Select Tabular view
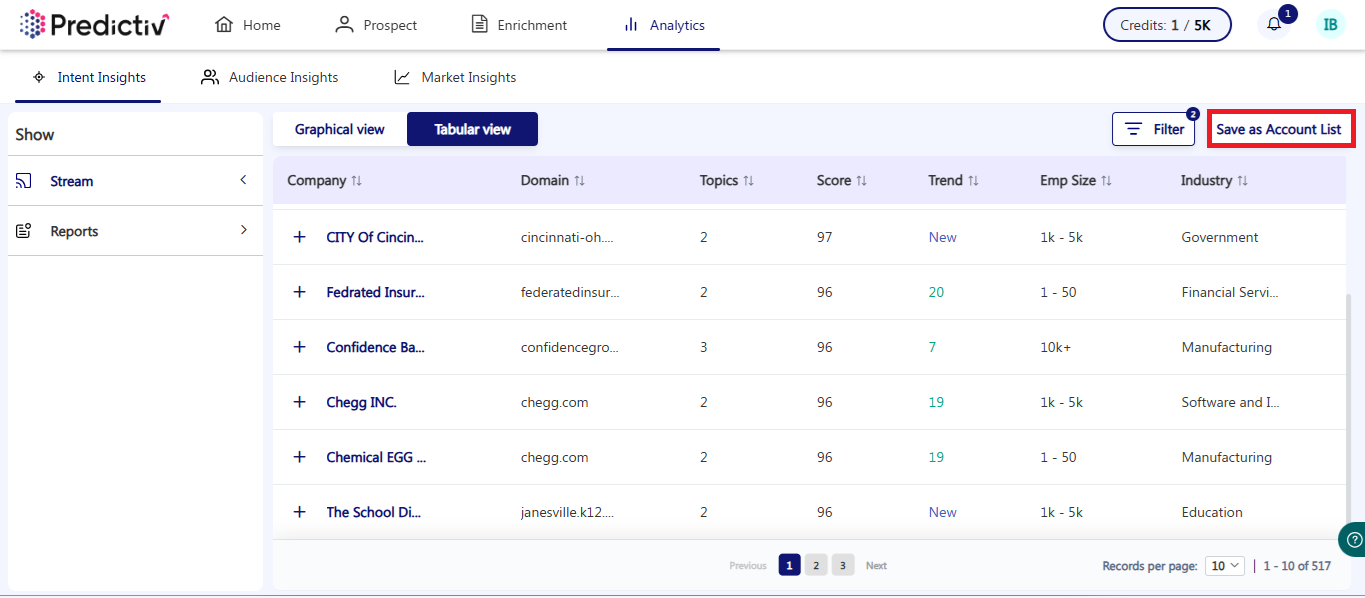1365x598 pixels. (x=472, y=129)
